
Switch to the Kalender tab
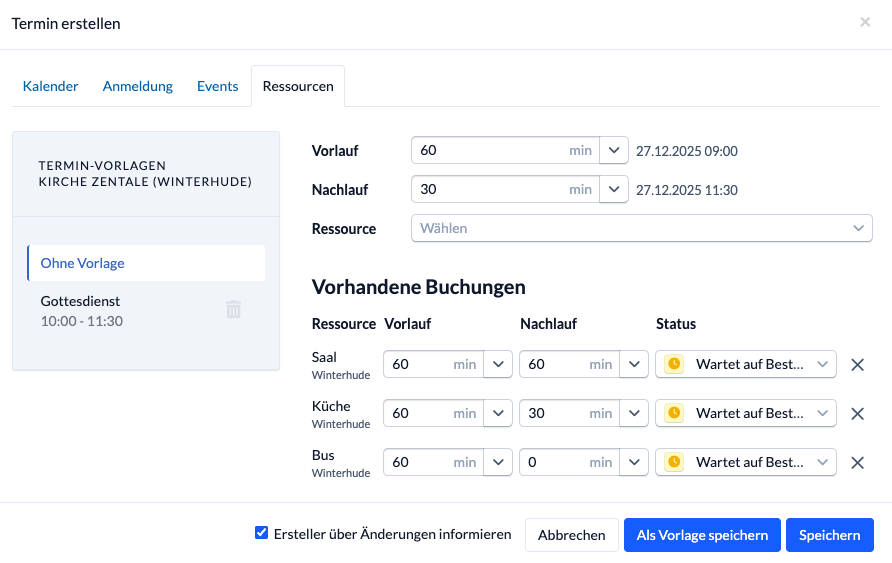(x=50, y=86)
